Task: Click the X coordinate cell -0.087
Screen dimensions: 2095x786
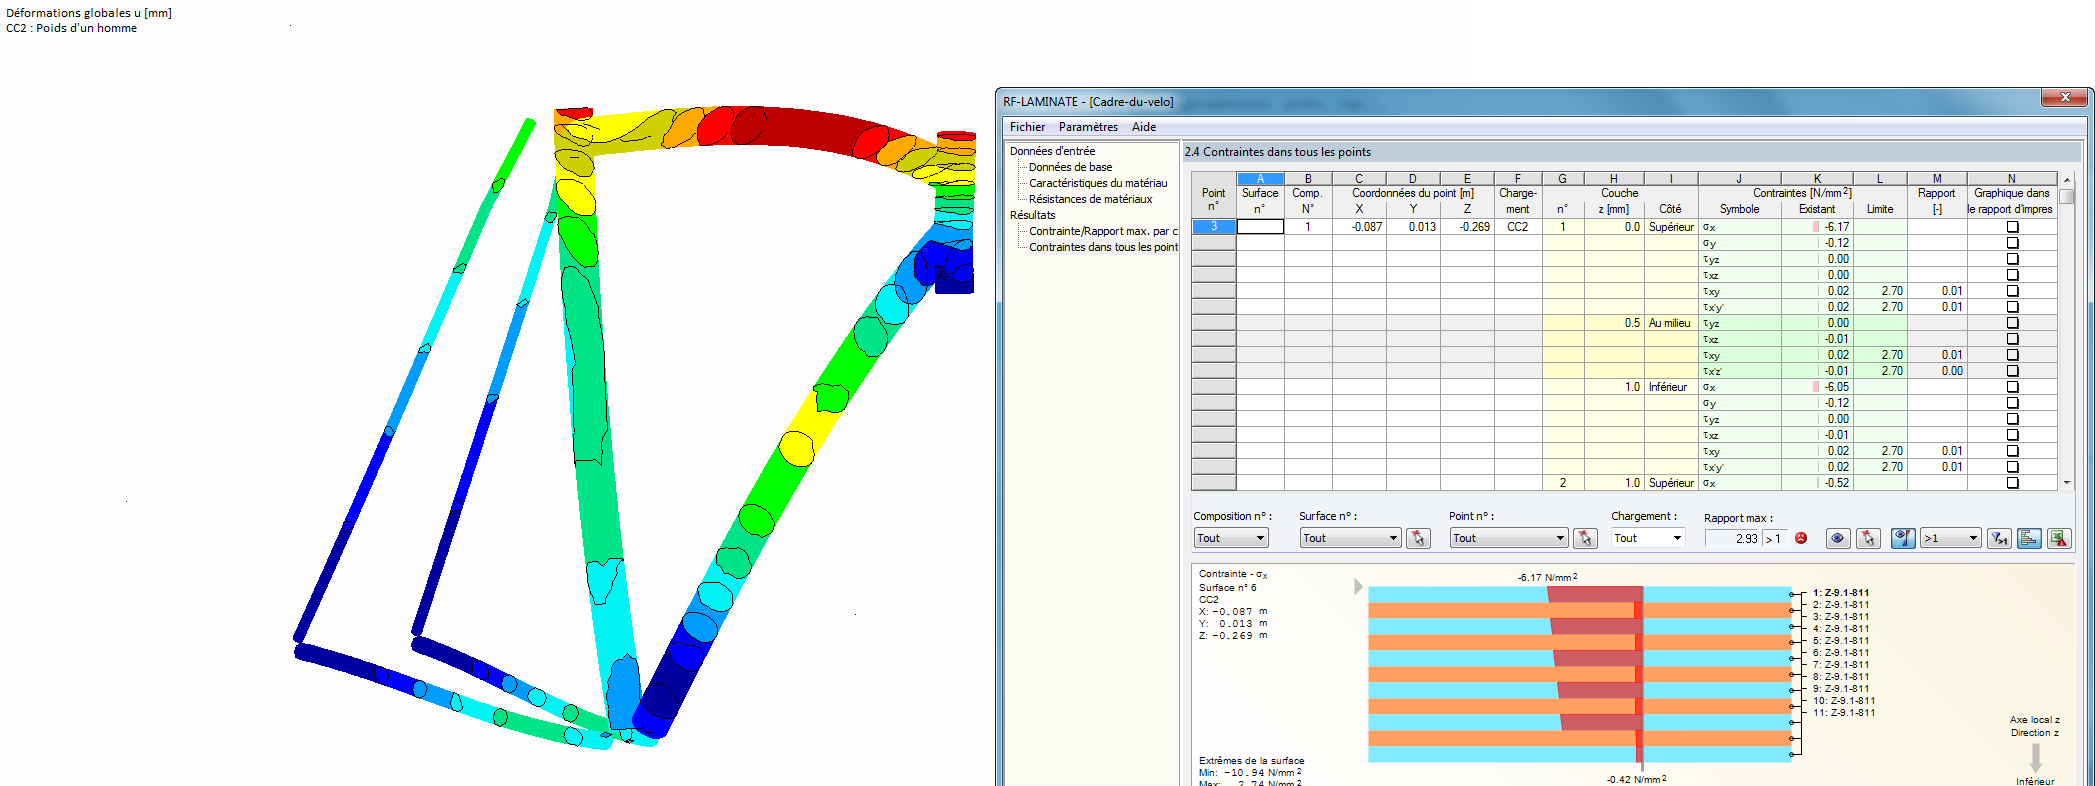Action: pyautogui.click(x=1358, y=227)
